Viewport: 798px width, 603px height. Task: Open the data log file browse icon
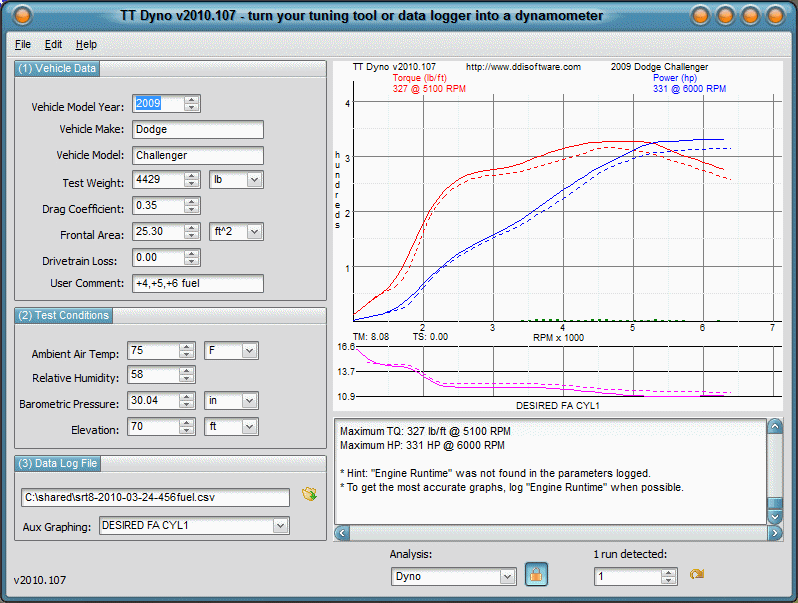pyautogui.click(x=309, y=494)
